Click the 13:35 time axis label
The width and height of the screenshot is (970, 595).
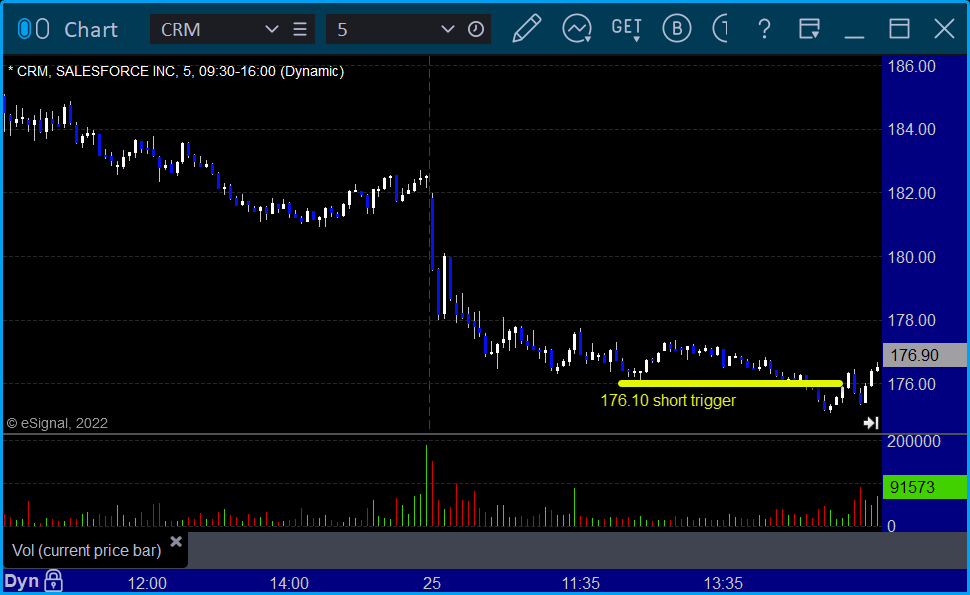(x=723, y=583)
